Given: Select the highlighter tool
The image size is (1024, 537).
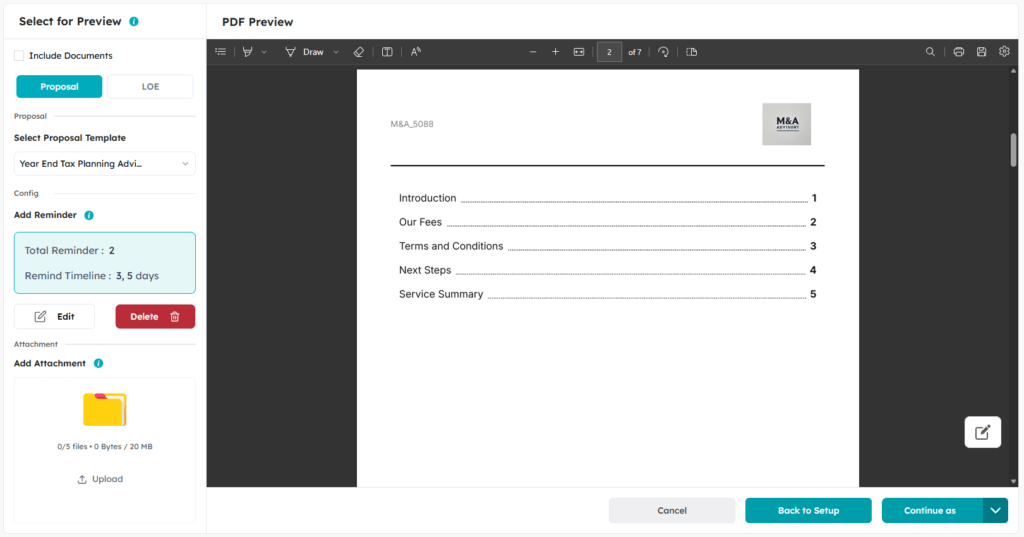Looking at the screenshot, I should pyautogui.click(x=248, y=52).
